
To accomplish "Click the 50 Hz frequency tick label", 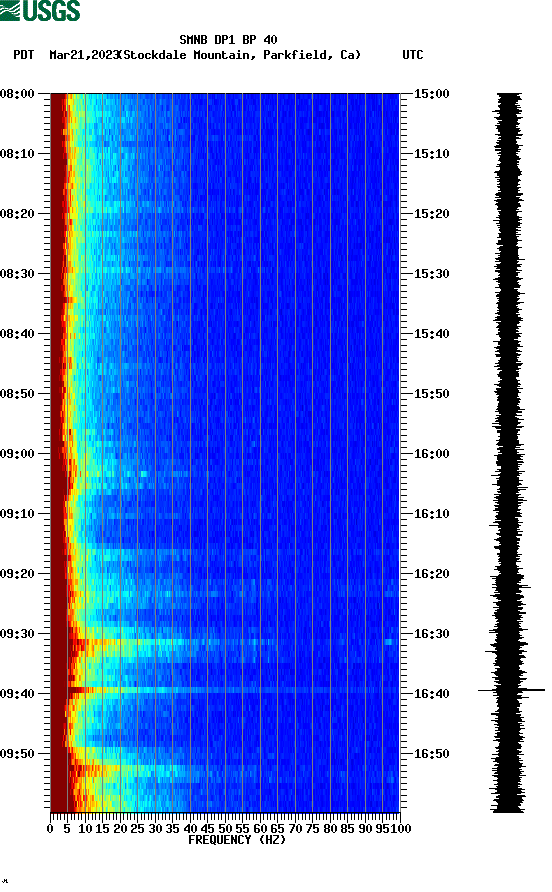I will (x=225, y=829).
